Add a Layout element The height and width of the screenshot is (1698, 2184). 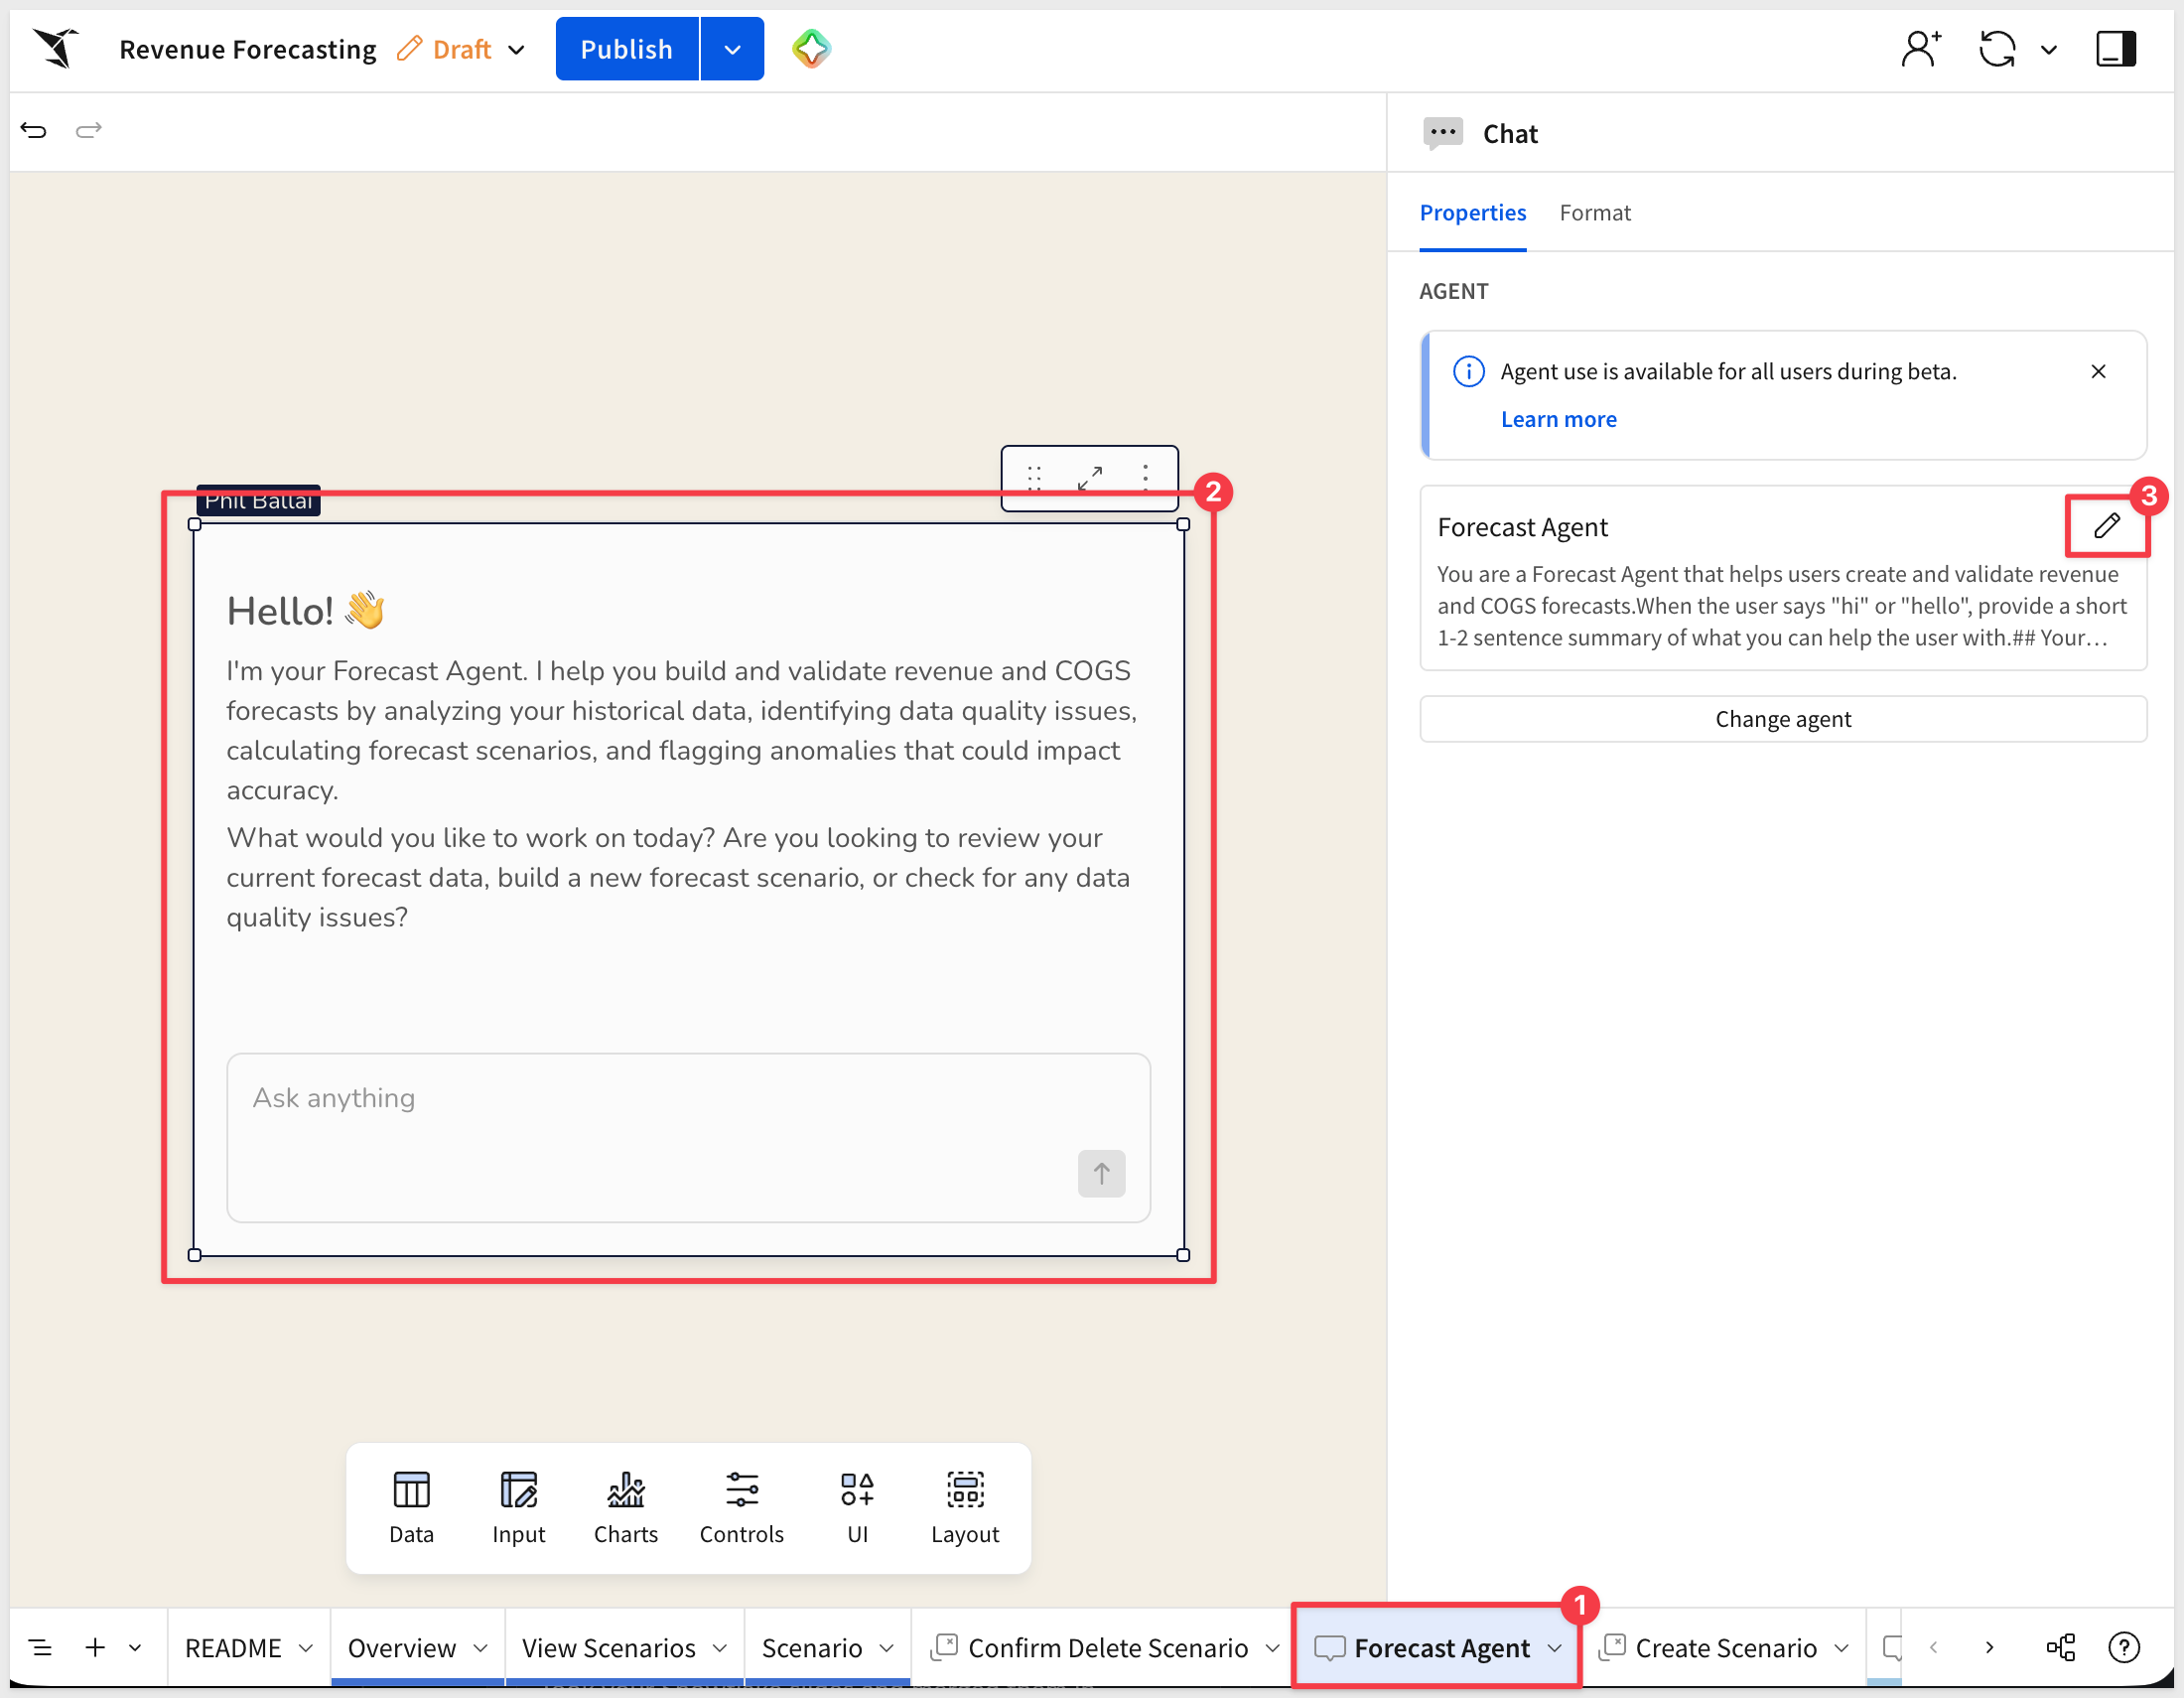click(965, 1508)
